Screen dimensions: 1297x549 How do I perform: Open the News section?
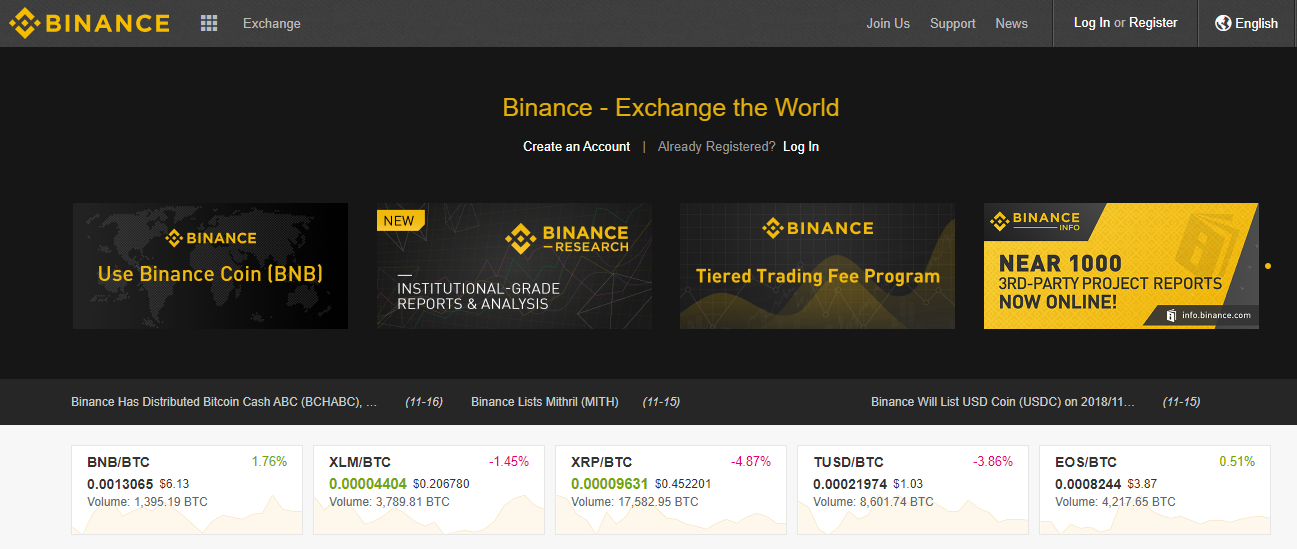1011,23
